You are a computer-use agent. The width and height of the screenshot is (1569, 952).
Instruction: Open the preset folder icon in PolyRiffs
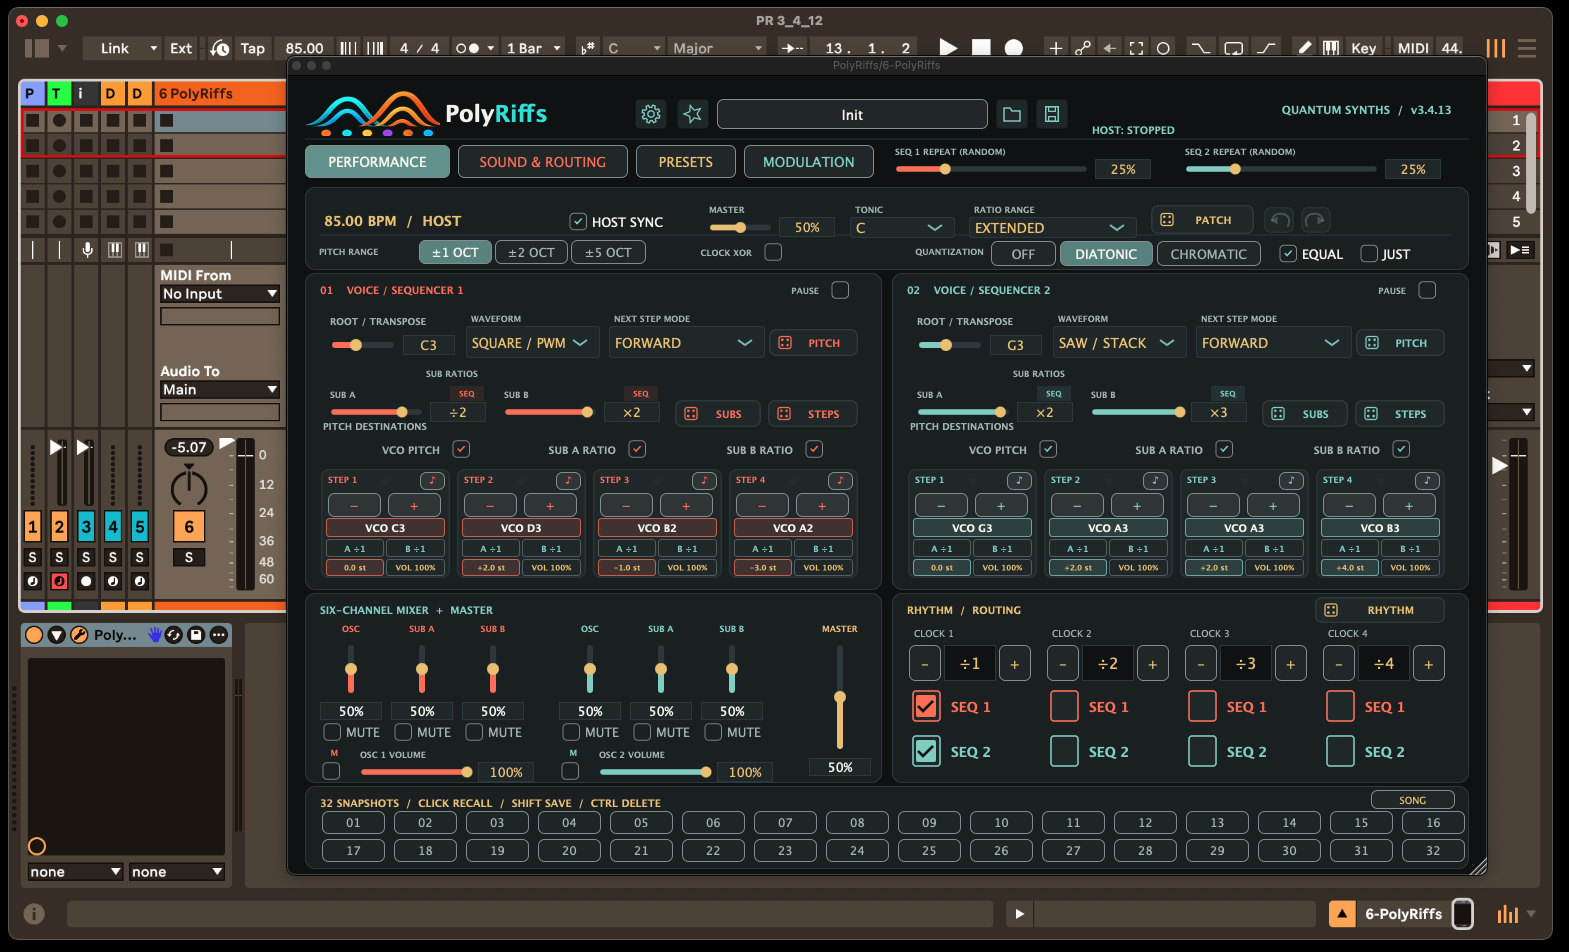click(x=1012, y=114)
